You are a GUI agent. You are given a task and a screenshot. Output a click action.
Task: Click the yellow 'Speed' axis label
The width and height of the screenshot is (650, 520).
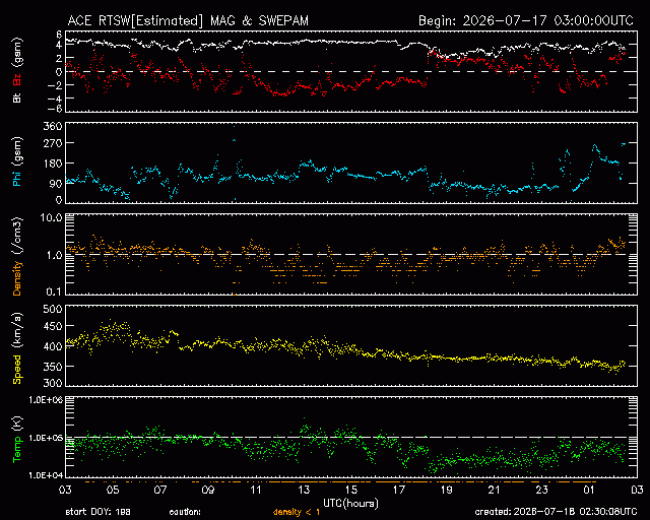coord(17,370)
